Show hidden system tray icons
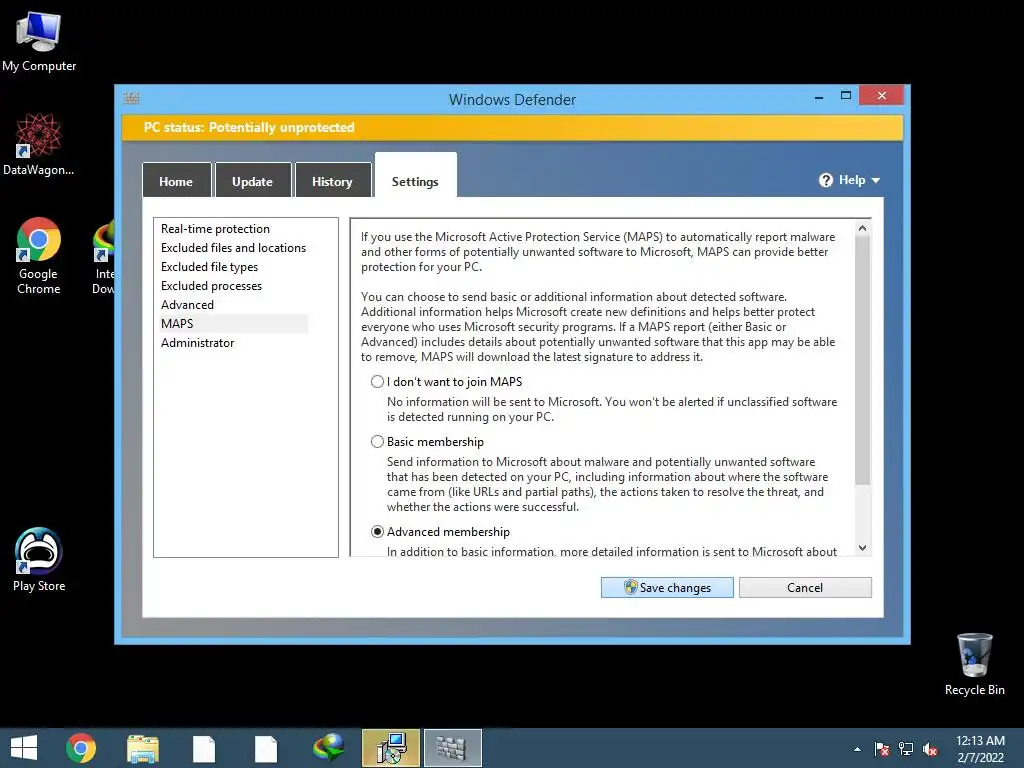The width and height of the screenshot is (1024, 768). coord(857,749)
